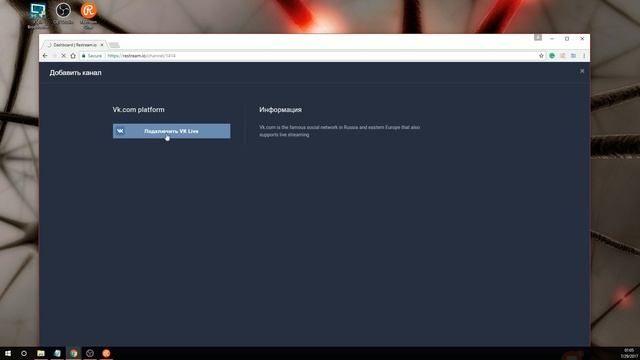
Task: Minimize the Chrome window
Action: [552, 38]
